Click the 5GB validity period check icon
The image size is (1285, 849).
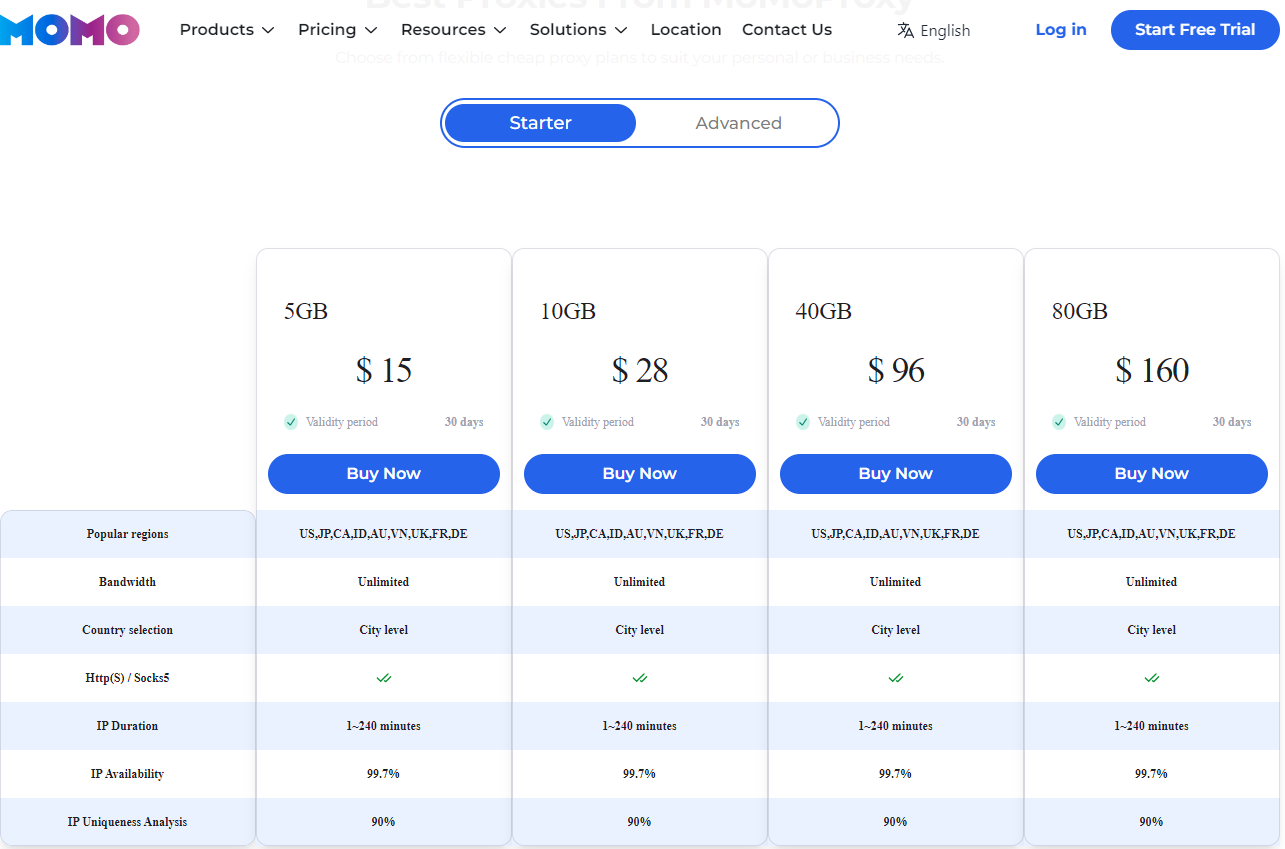[291, 422]
